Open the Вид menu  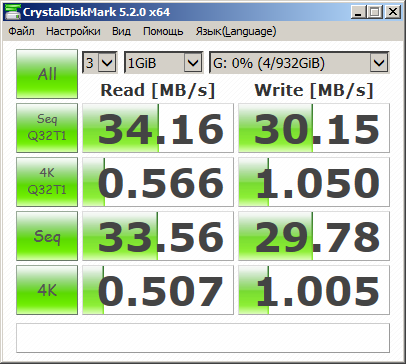121,31
